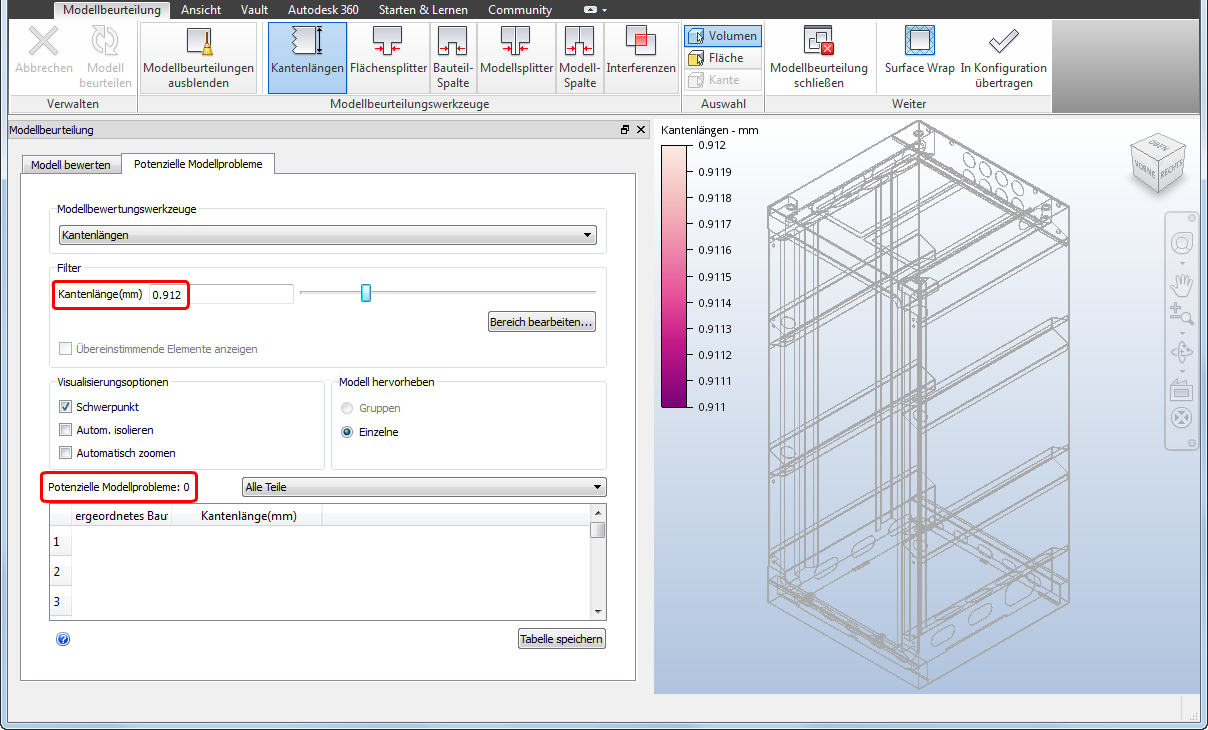
Task: Click the circled X navigation bar icon
Action: (x=1181, y=418)
